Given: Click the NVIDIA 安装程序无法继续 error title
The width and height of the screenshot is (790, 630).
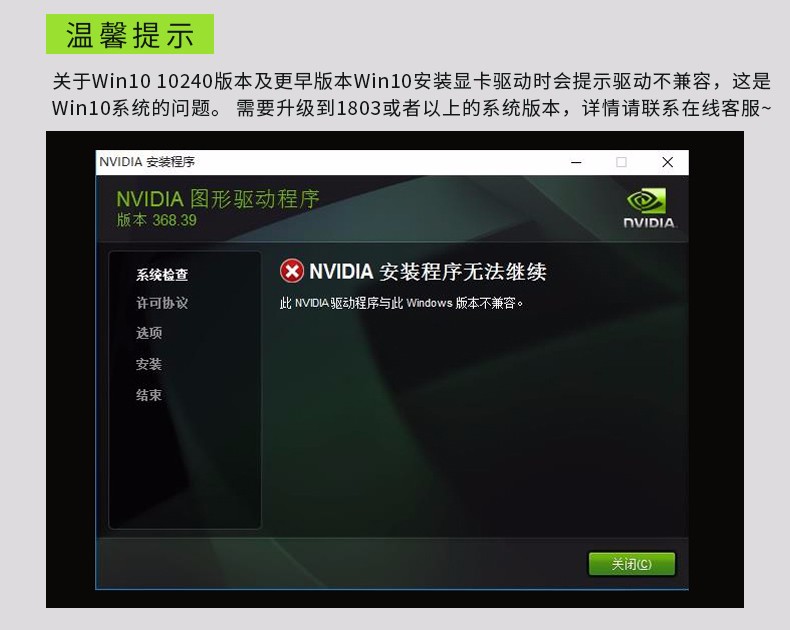Looking at the screenshot, I should [x=428, y=272].
